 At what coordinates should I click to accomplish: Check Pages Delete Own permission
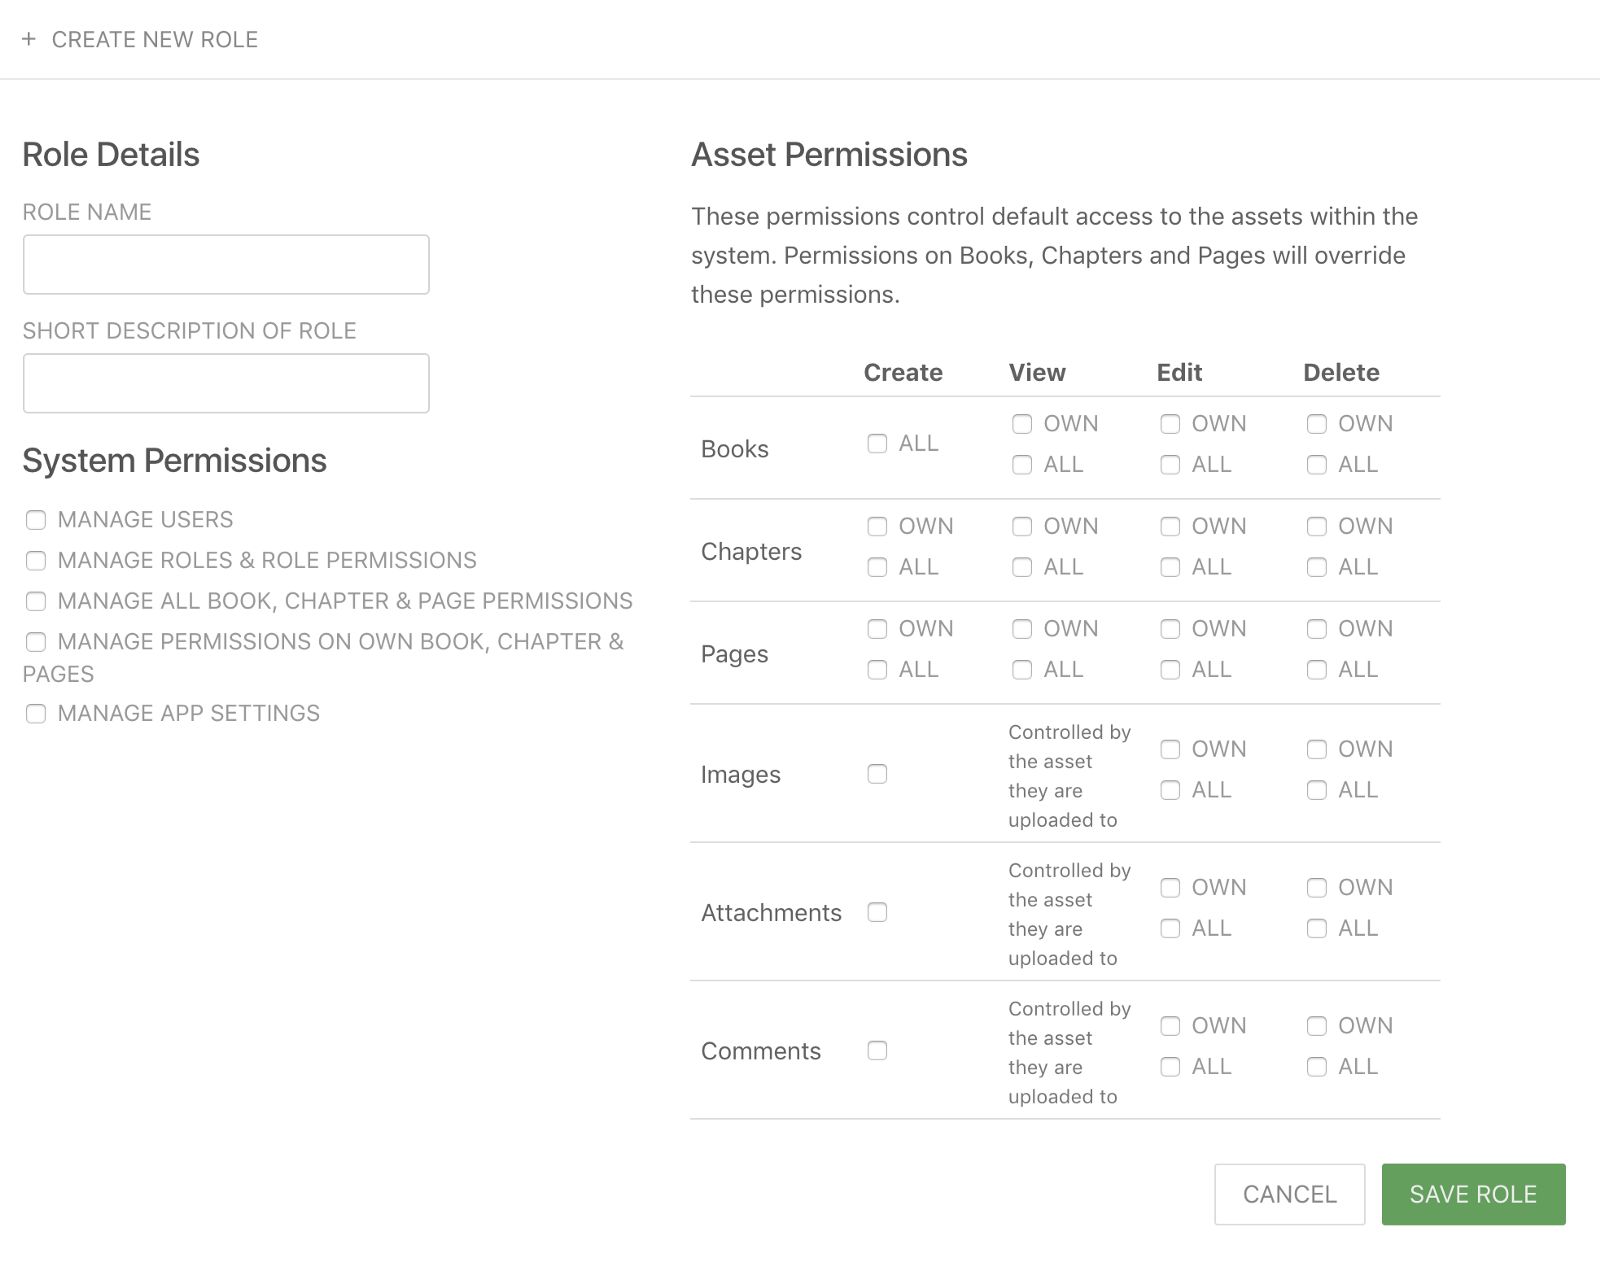tap(1317, 629)
